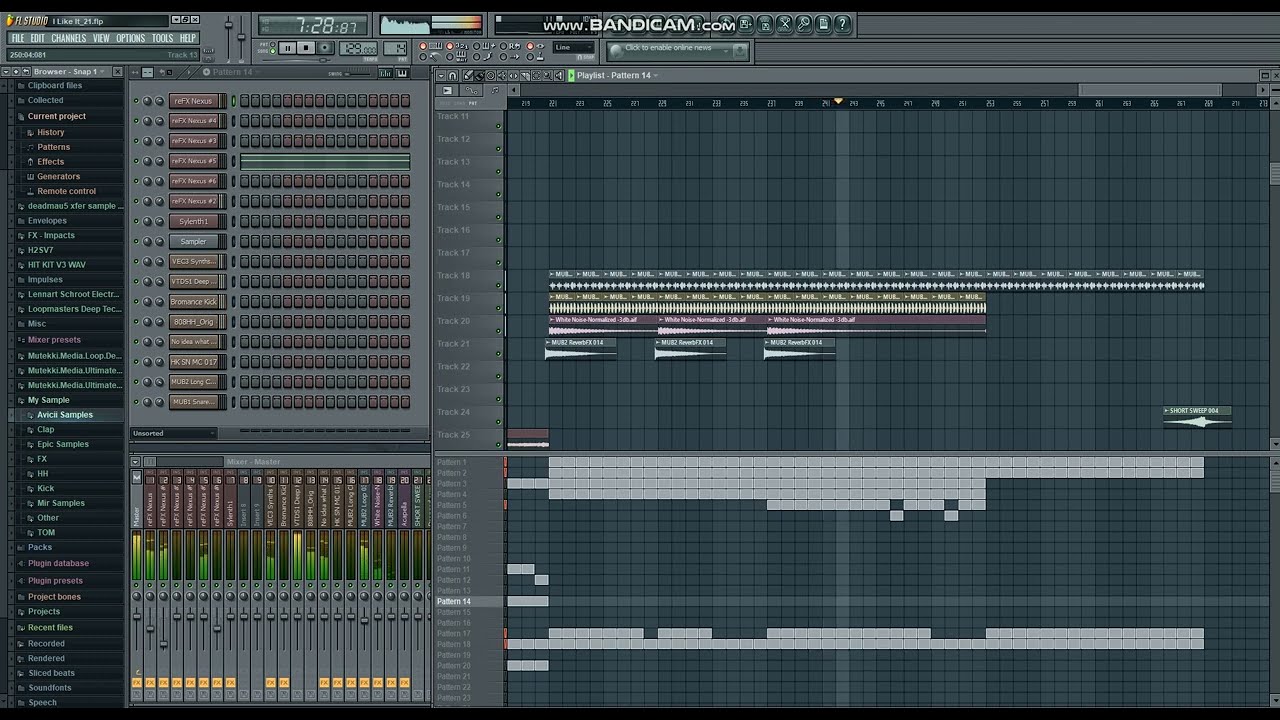Open the step sequencer keyboard editor
This screenshot has width=1280, height=720.
pos(402,73)
